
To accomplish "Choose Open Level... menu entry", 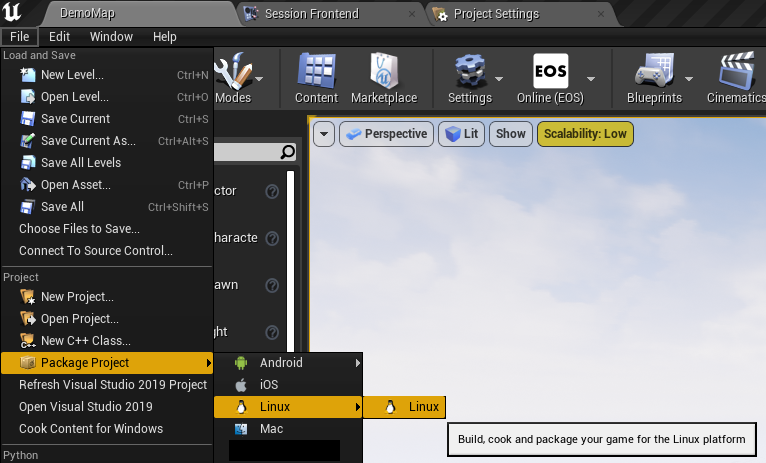I will pyautogui.click(x=107, y=97).
